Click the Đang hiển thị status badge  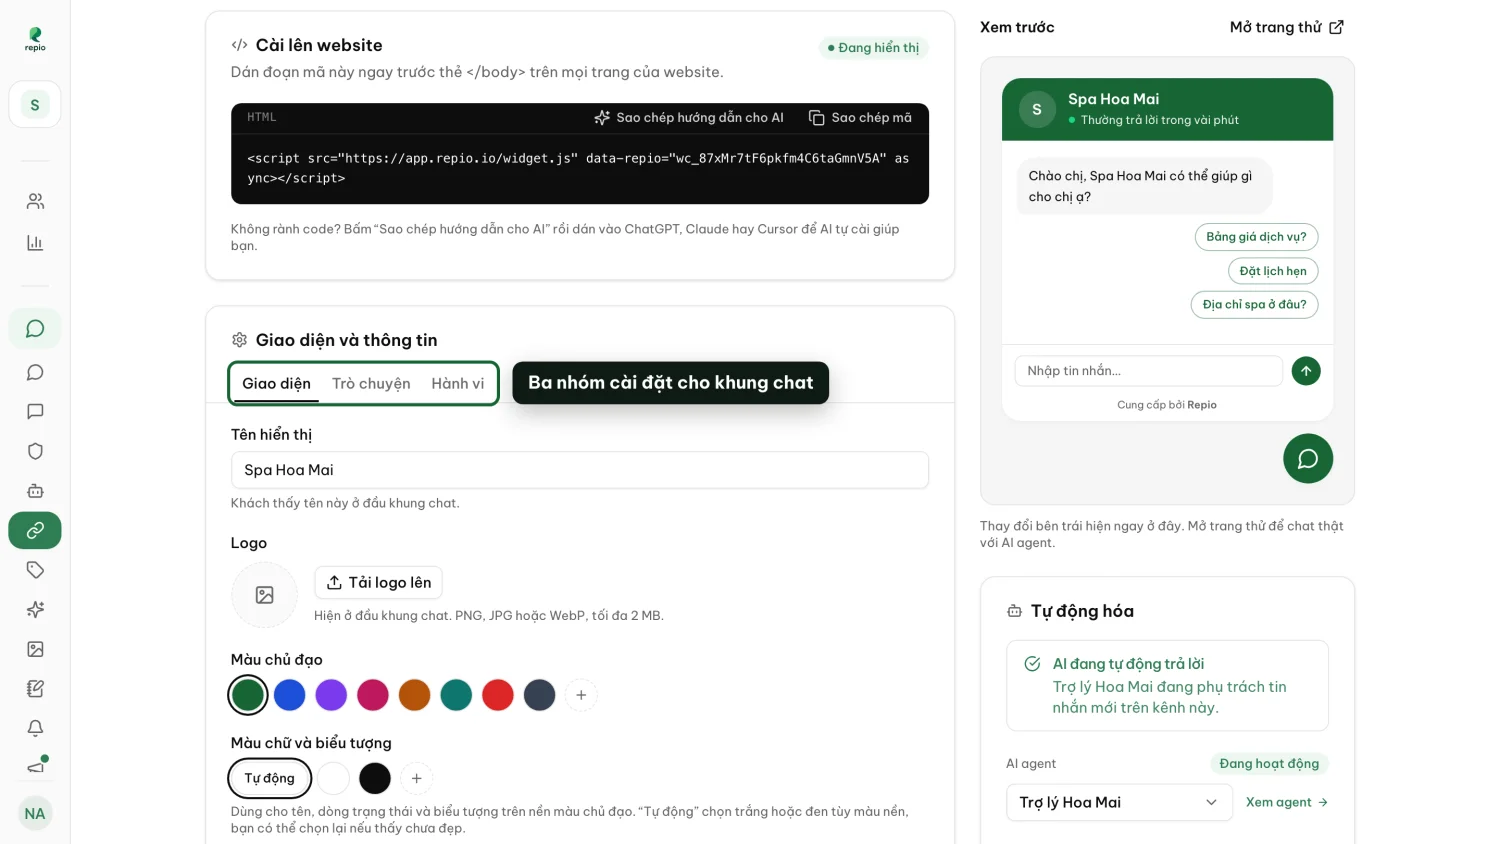coord(873,48)
